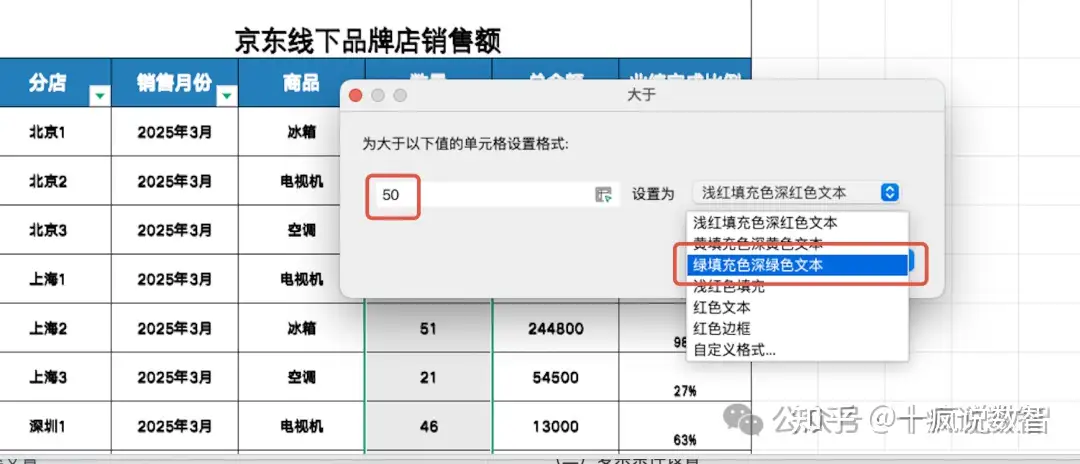1080x464 pixels.
Task: Select the amount cell 244800
Action: (x=555, y=328)
